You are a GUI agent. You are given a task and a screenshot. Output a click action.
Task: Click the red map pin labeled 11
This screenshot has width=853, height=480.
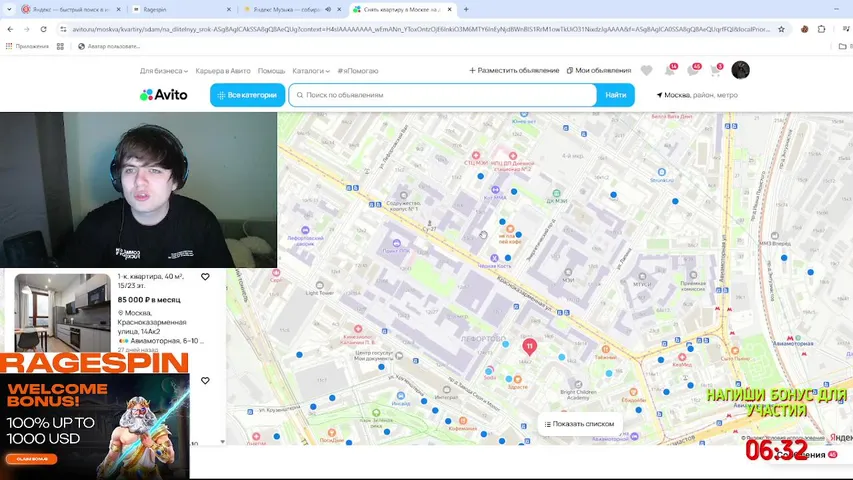point(529,347)
